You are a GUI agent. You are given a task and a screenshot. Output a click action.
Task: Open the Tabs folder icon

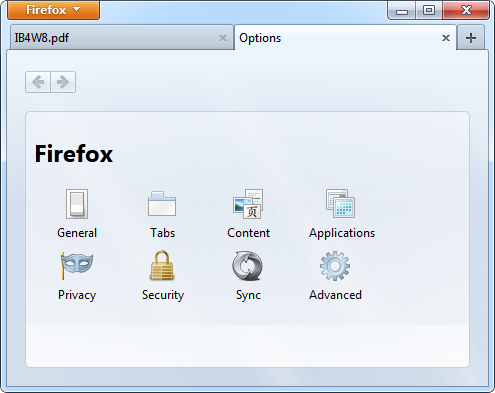tap(162, 204)
